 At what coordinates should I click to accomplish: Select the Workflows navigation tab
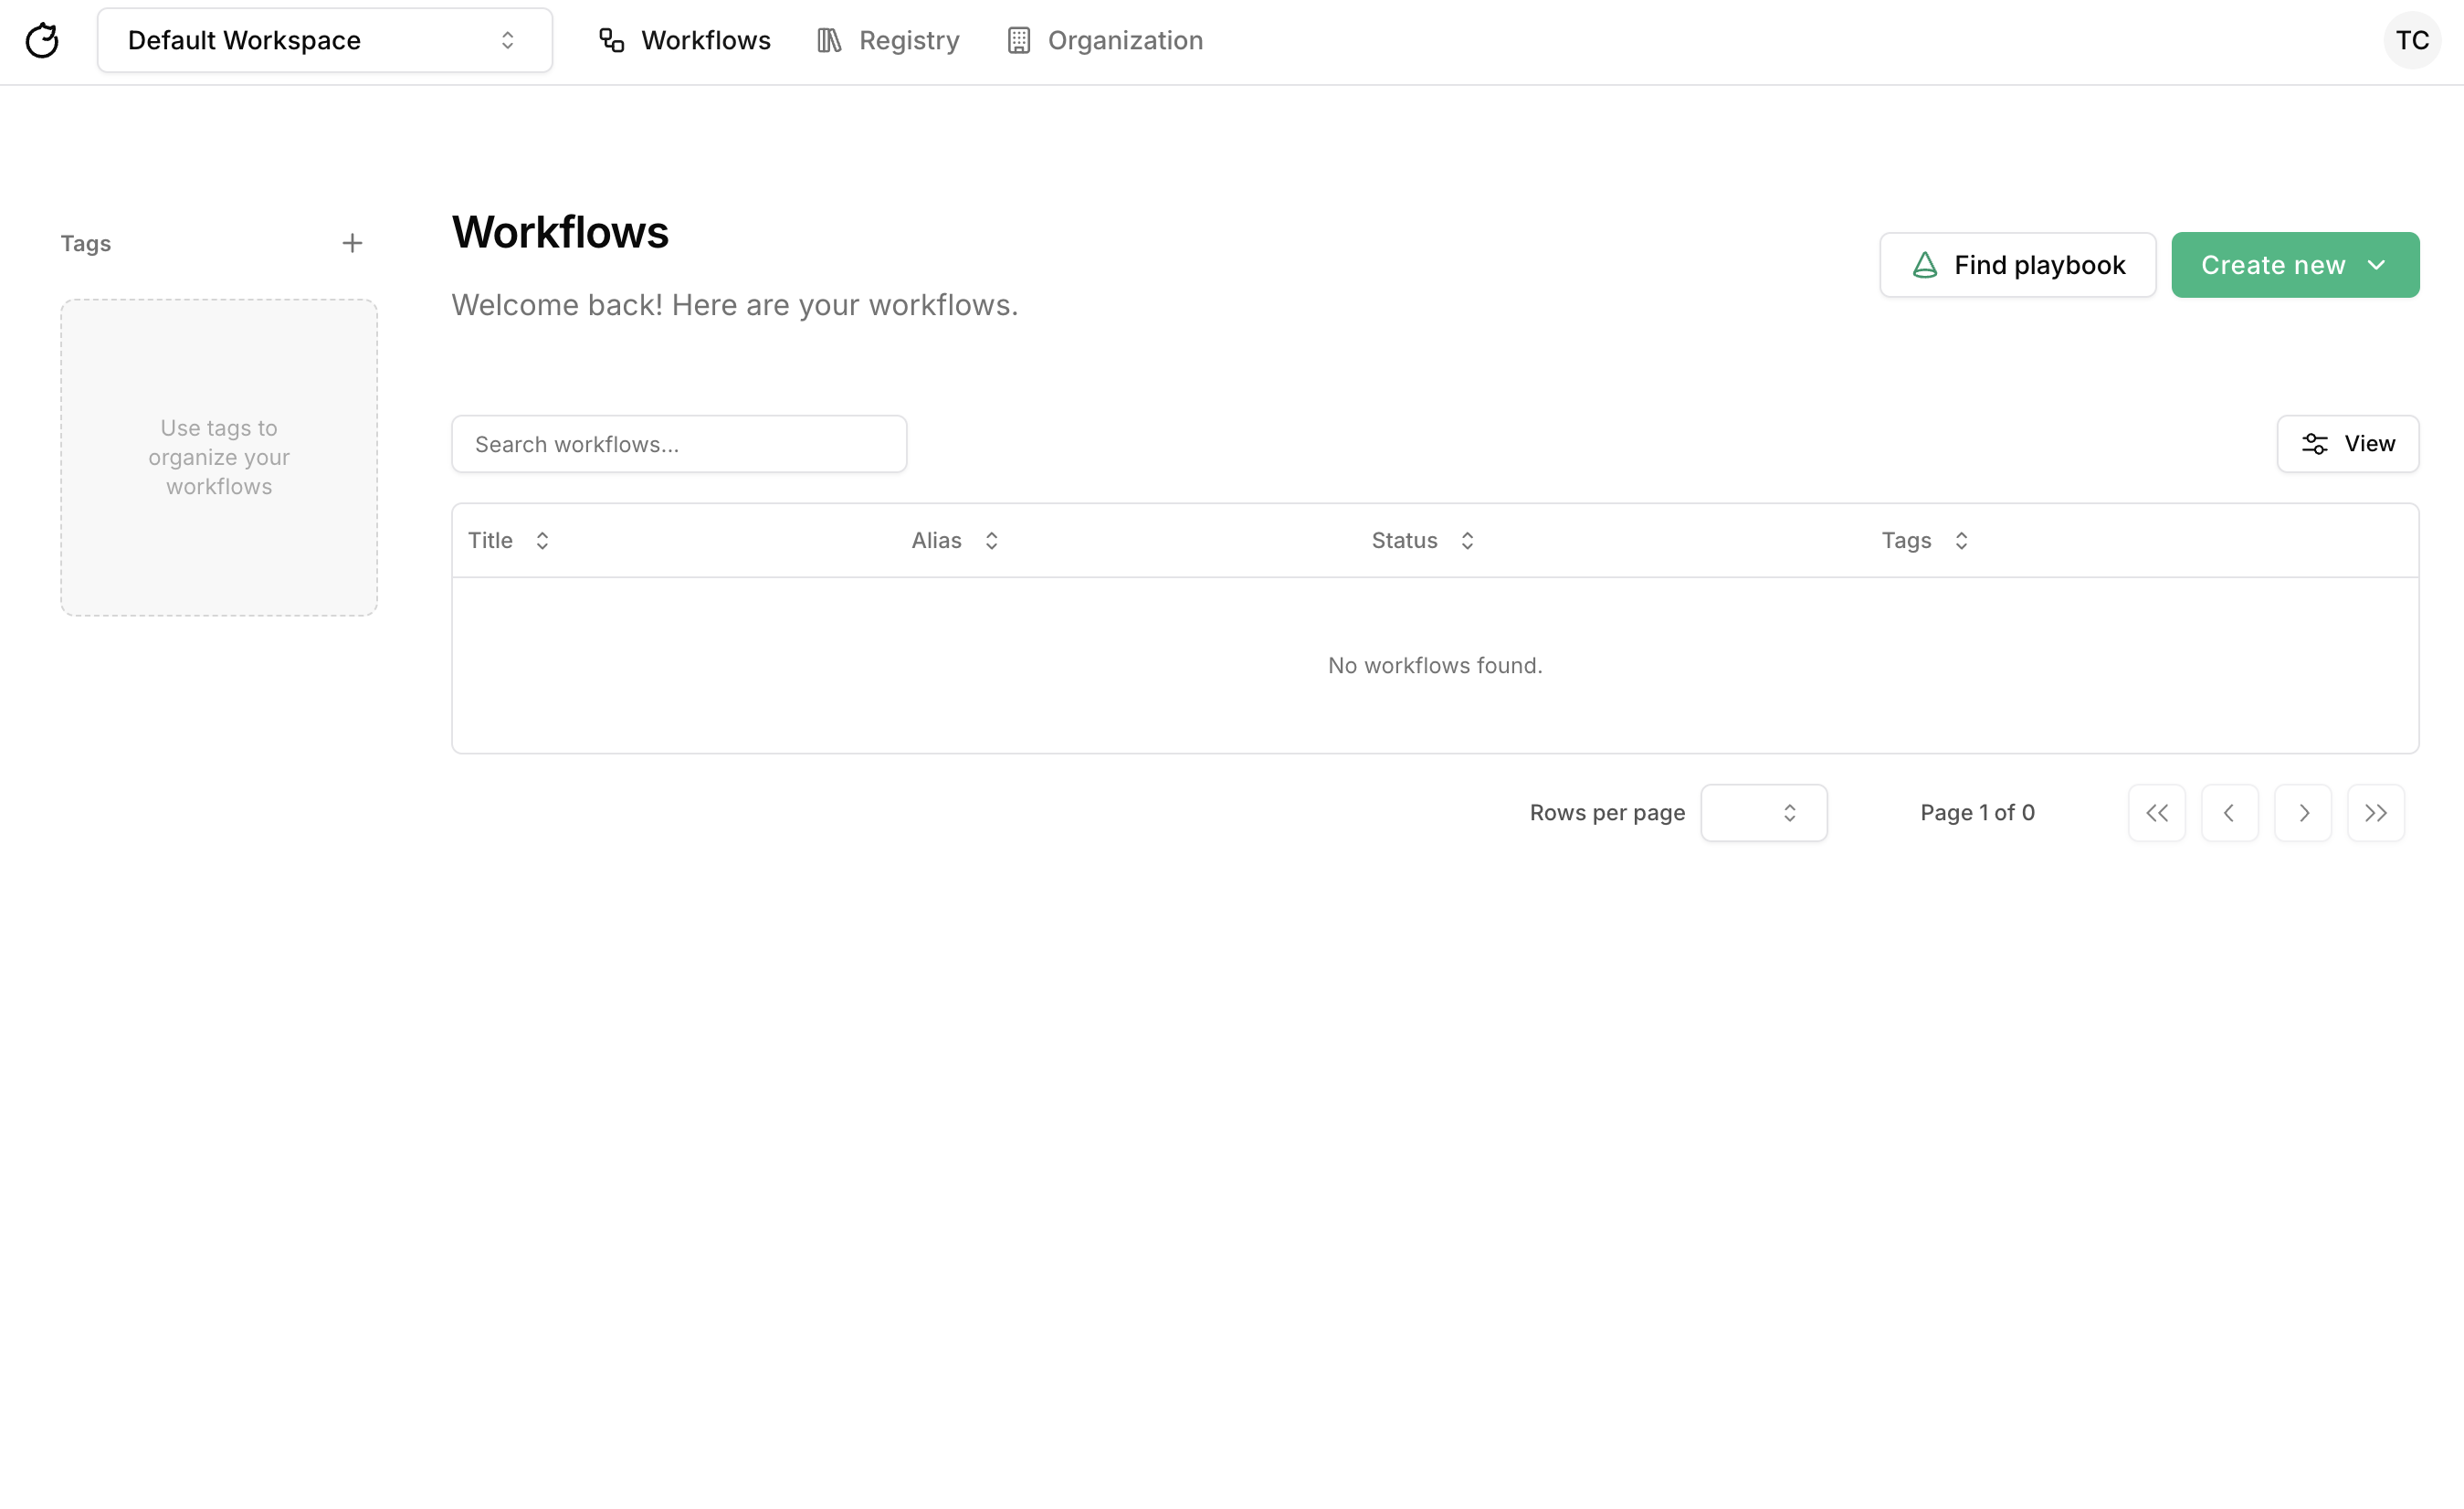(685, 41)
